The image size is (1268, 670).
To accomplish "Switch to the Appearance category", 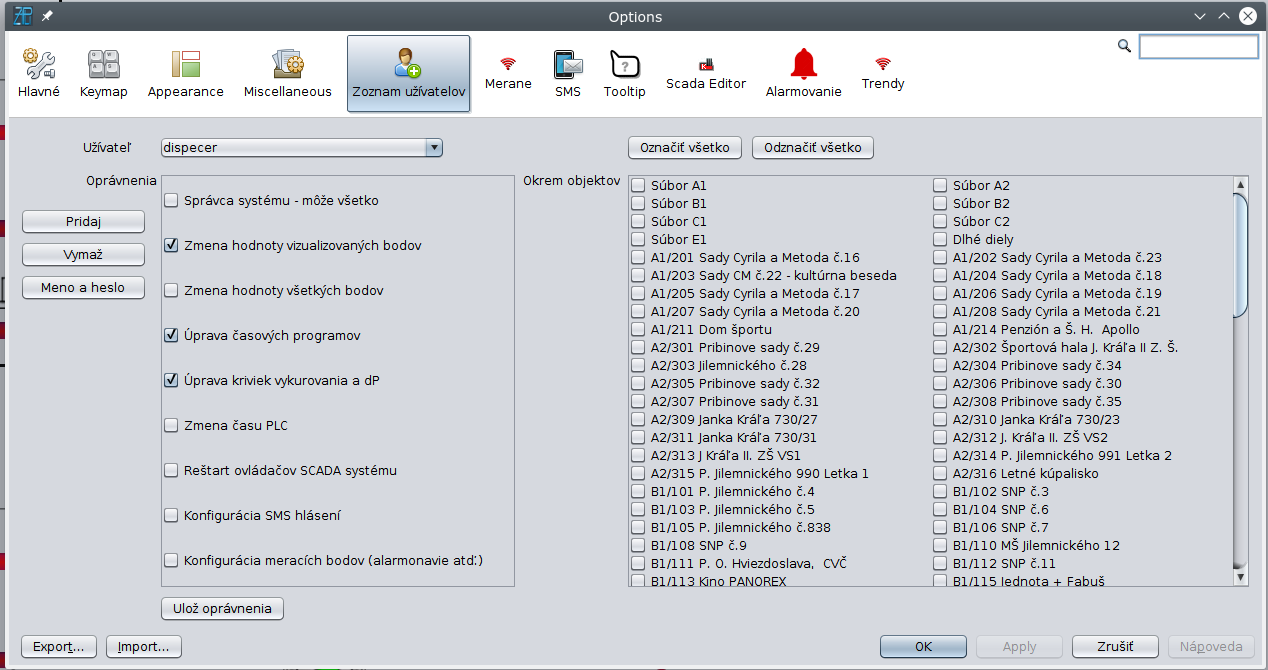I will [x=186, y=73].
